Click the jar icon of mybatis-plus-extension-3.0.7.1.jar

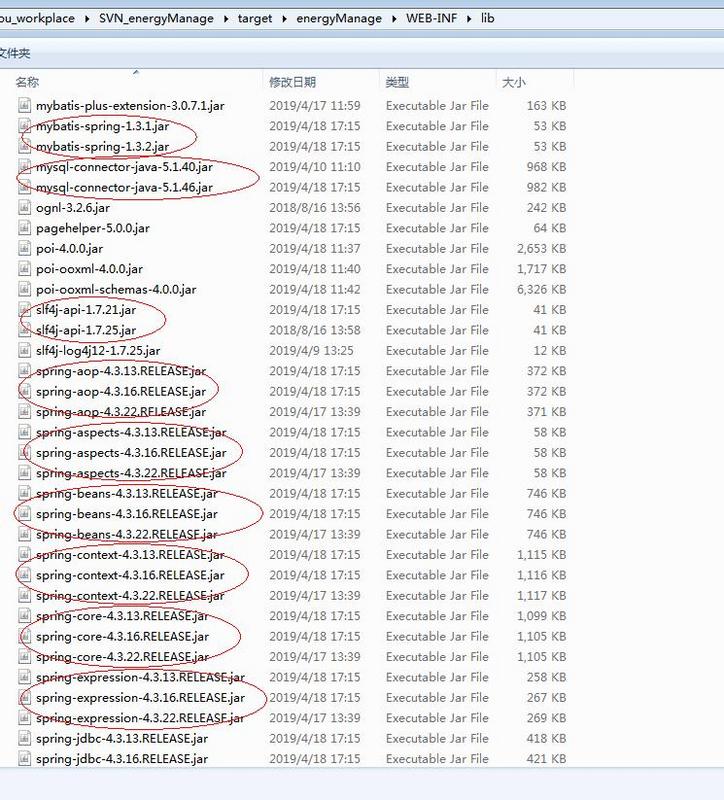24,106
